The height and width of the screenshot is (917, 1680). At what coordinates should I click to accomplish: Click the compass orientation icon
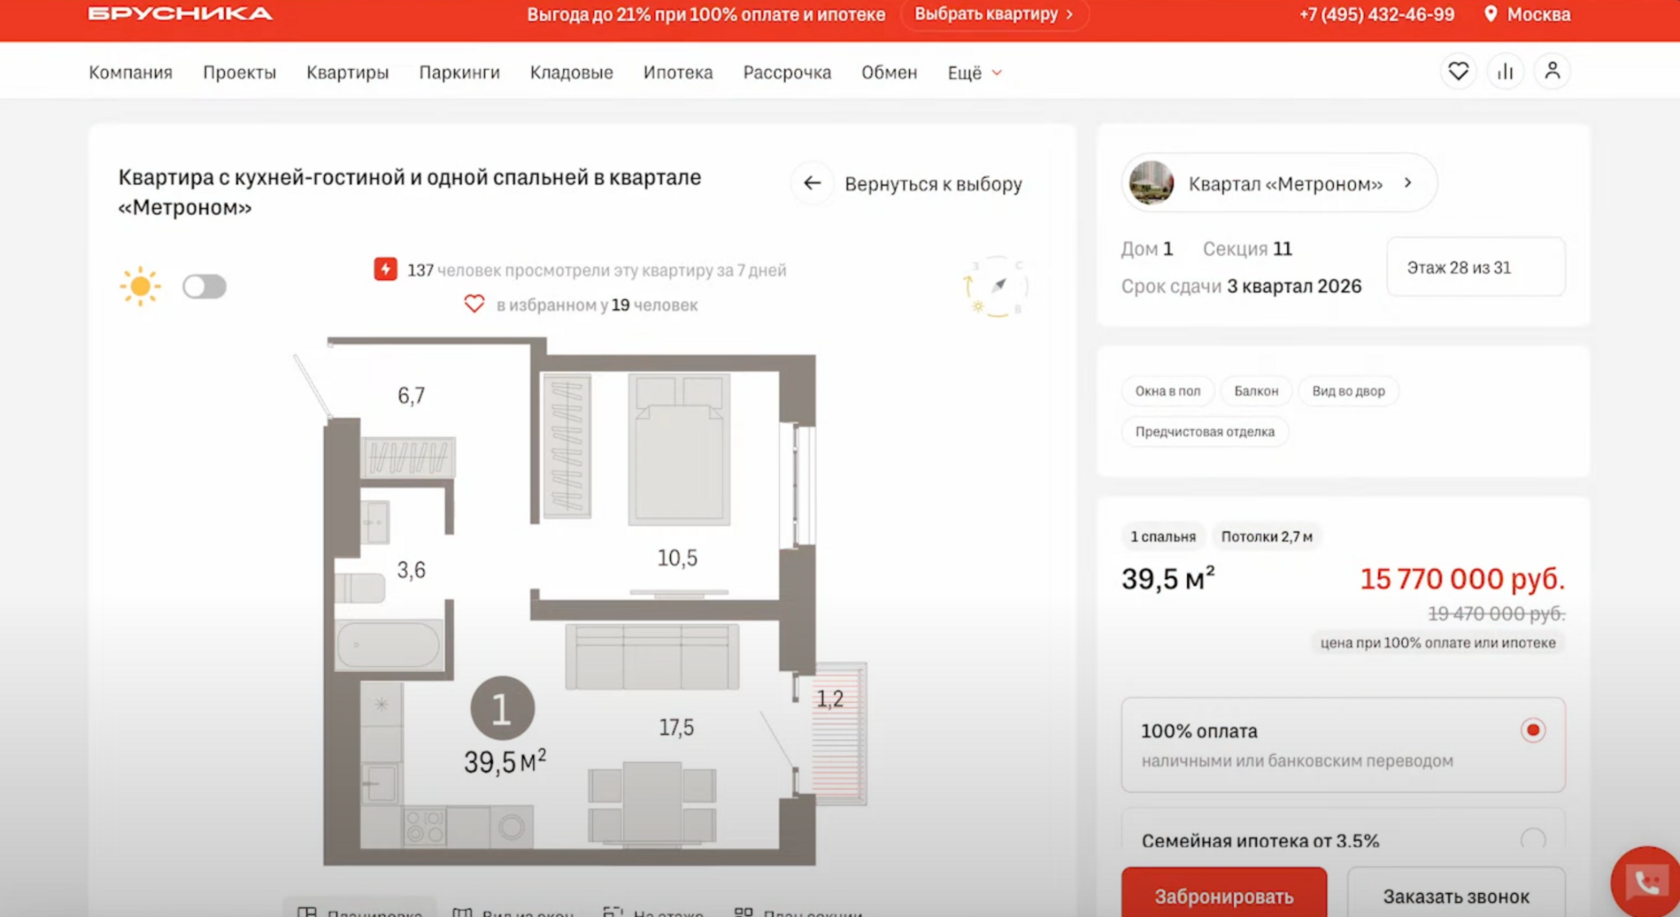(996, 286)
